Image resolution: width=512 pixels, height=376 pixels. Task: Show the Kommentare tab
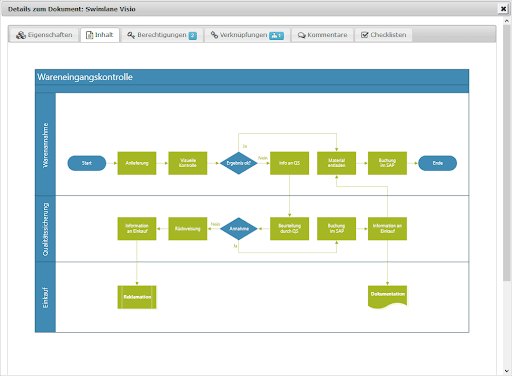click(322, 35)
